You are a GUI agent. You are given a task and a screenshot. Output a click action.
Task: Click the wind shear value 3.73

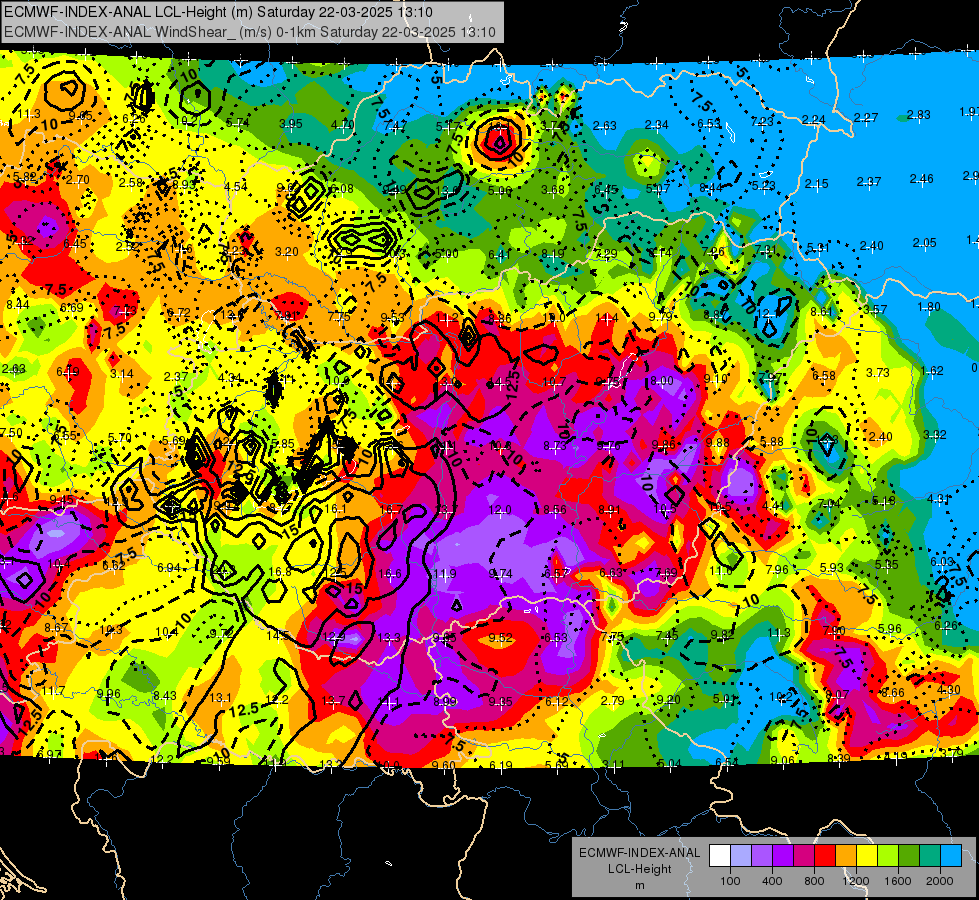pyautogui.click(x=878, y=372)
